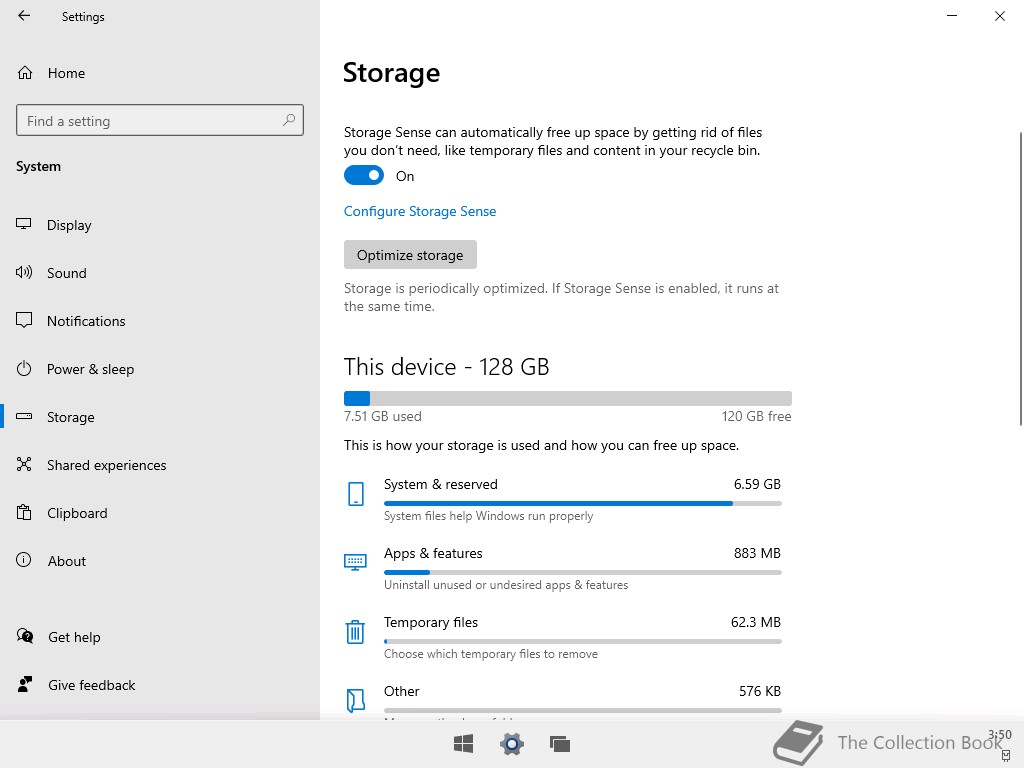
Task: Focus the Find a setting field
Action: pyautogui.click(x=160, y=120)
